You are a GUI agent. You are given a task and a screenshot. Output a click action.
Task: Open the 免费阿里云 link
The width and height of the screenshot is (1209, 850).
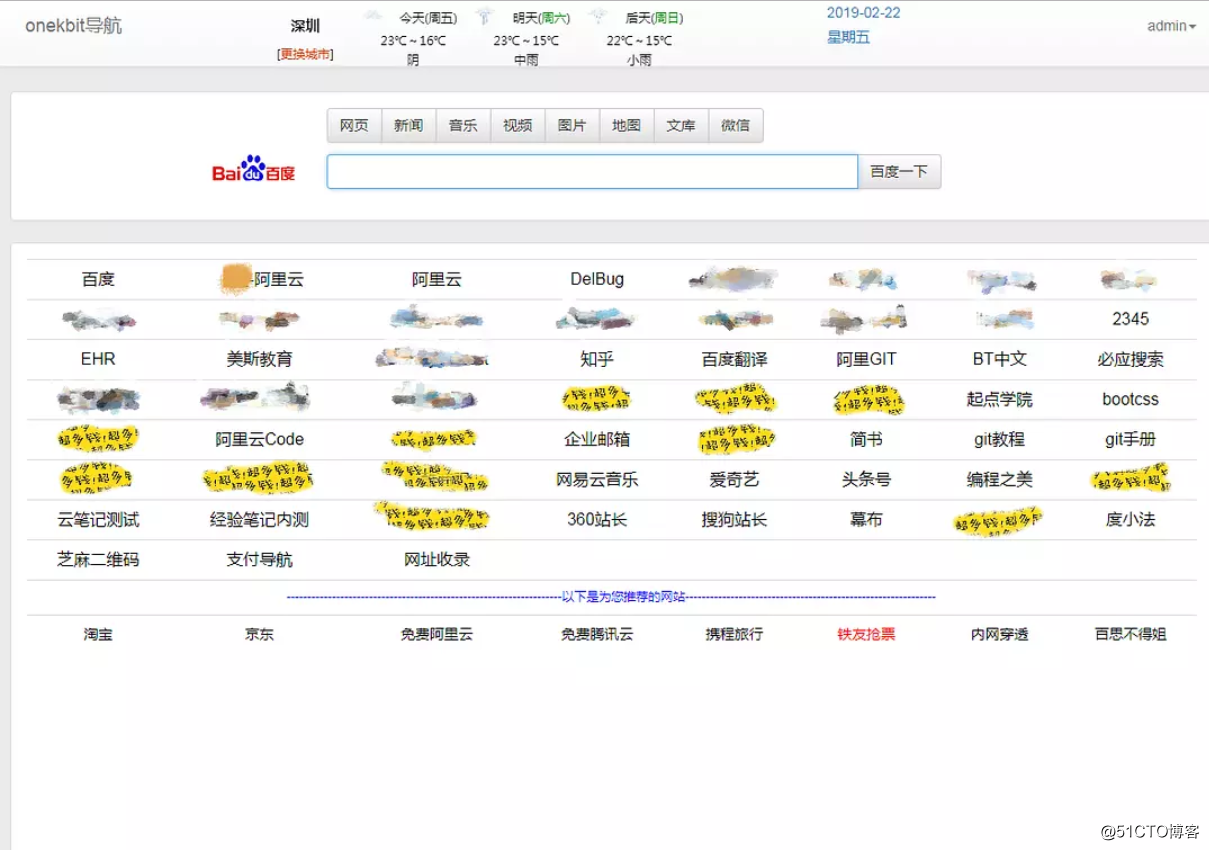[437, 634]
